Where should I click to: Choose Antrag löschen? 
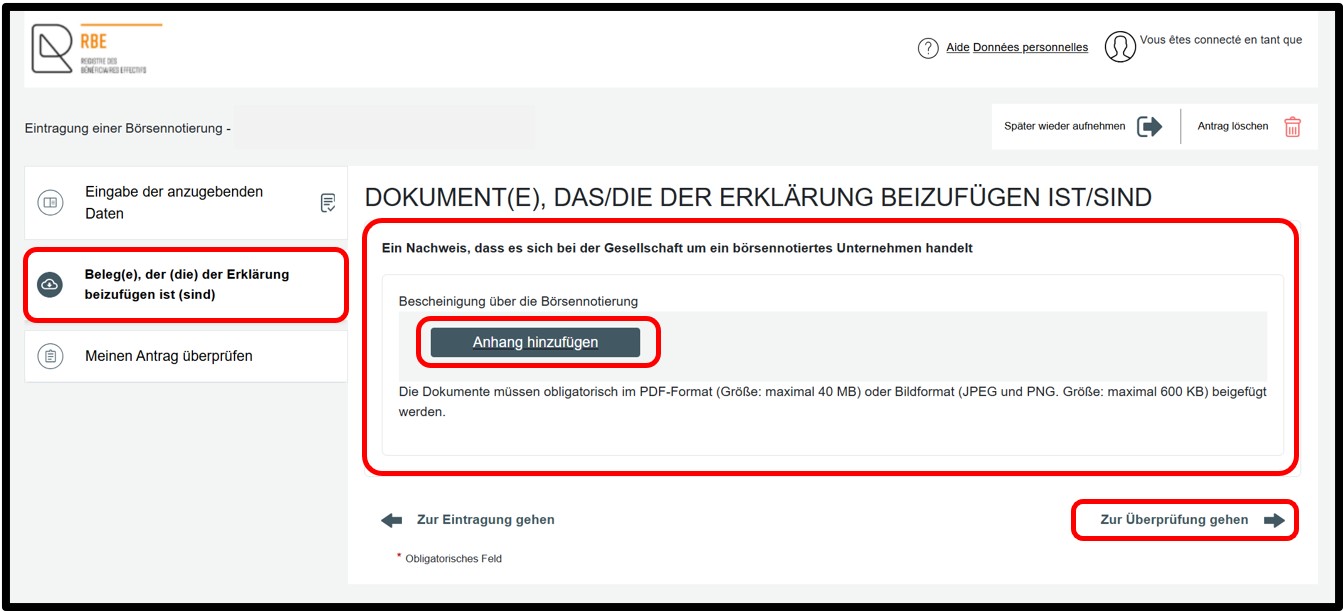(1233, 127)
